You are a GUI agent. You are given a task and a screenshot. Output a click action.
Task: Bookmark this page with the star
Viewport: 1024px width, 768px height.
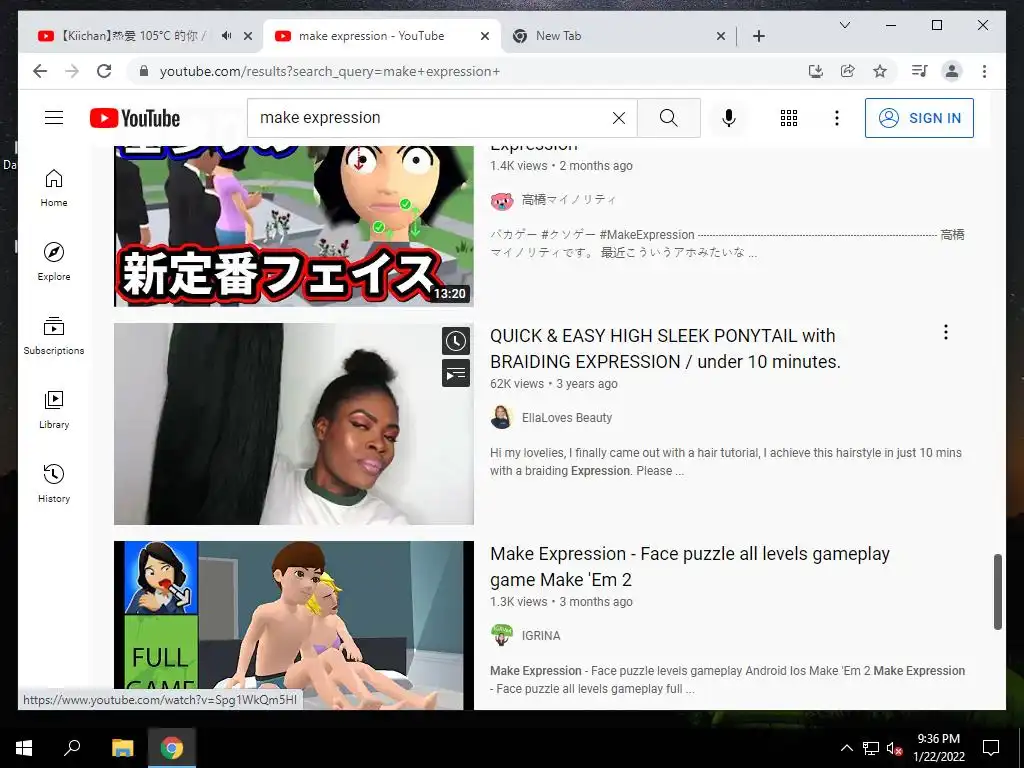[880, 71]
